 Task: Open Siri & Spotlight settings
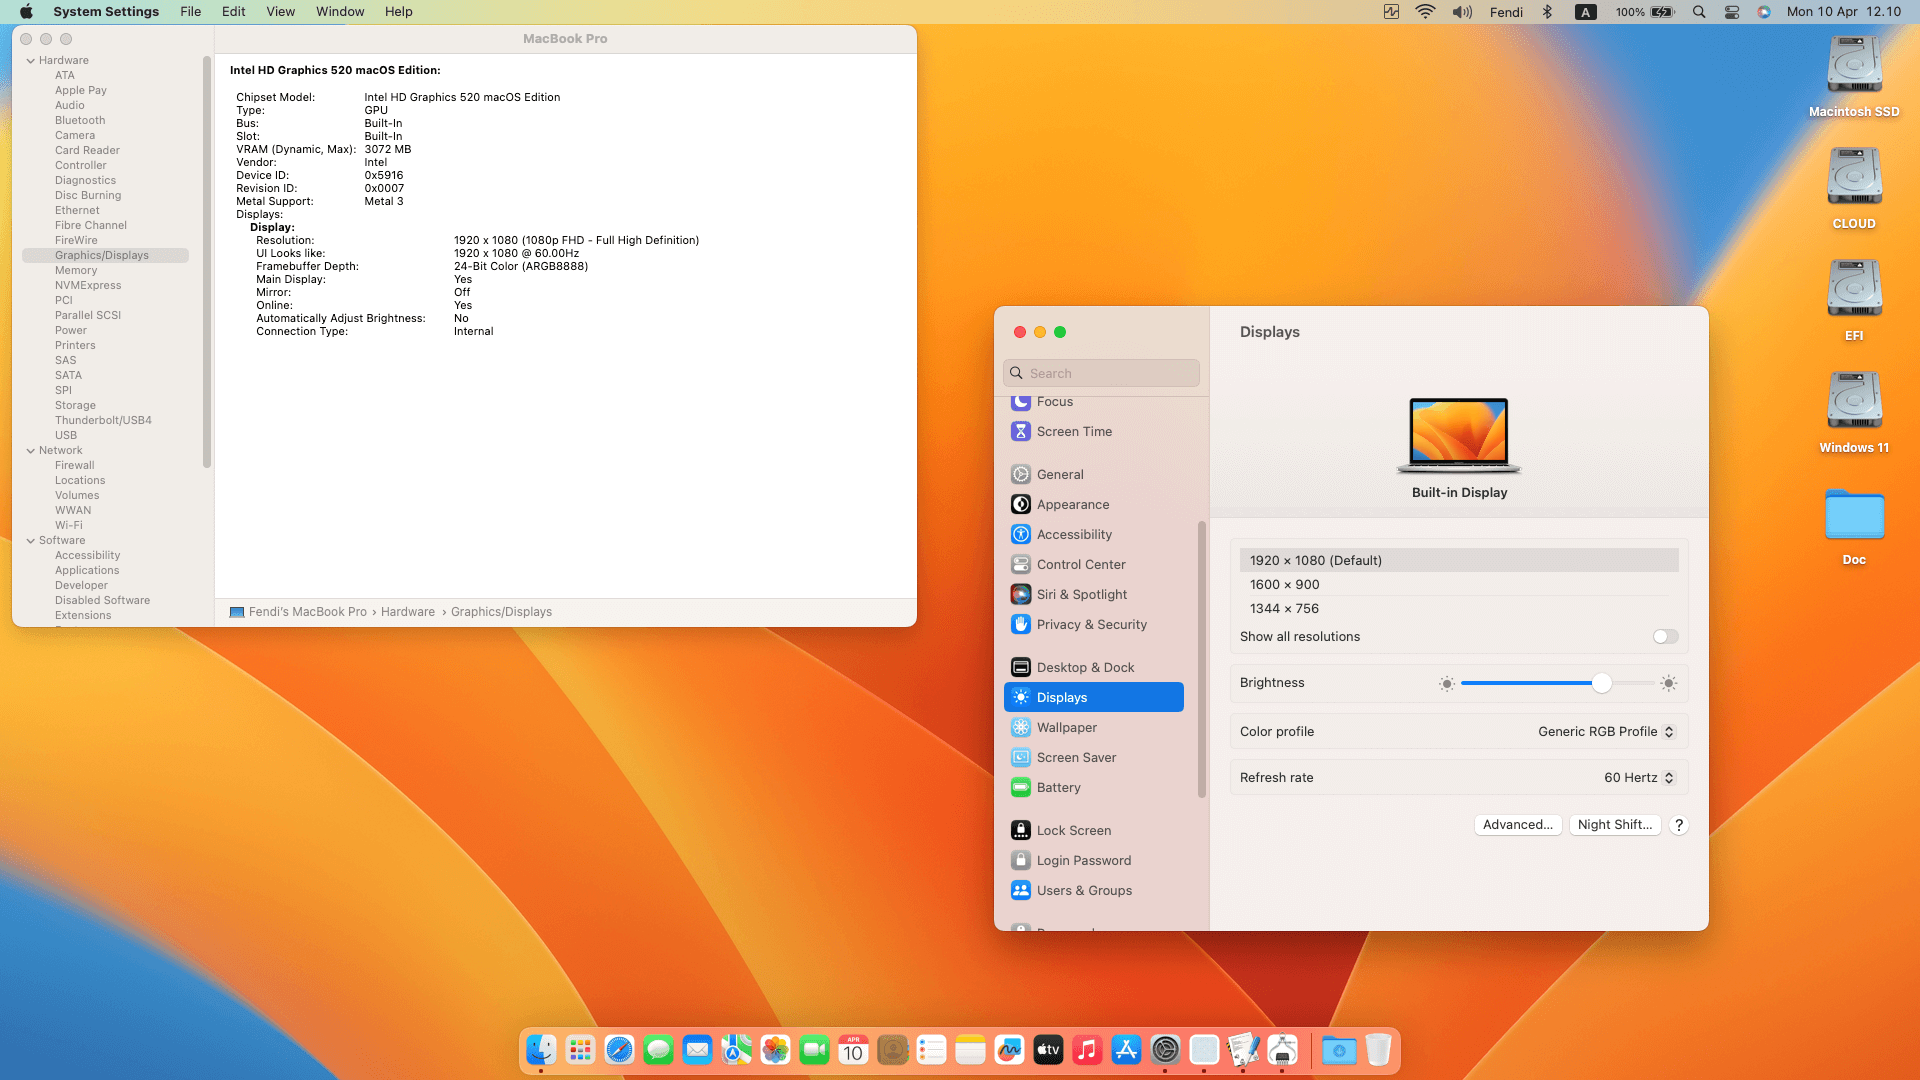[1093, 595]
